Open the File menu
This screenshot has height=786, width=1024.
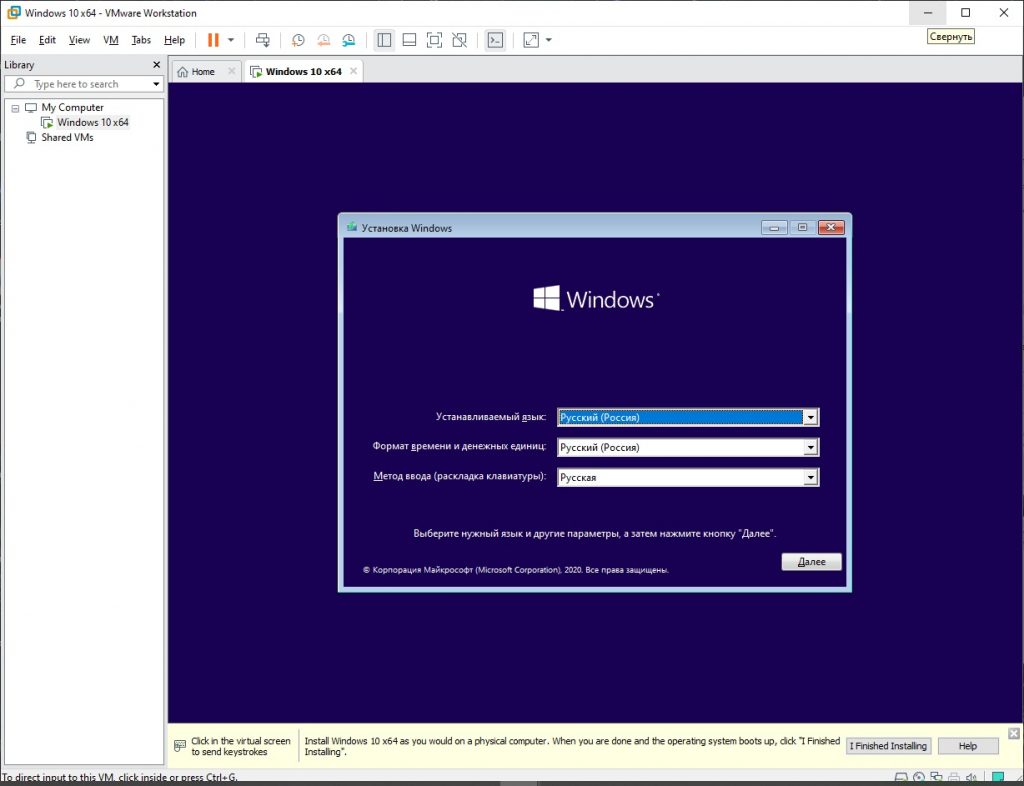(x=18, y=40)
